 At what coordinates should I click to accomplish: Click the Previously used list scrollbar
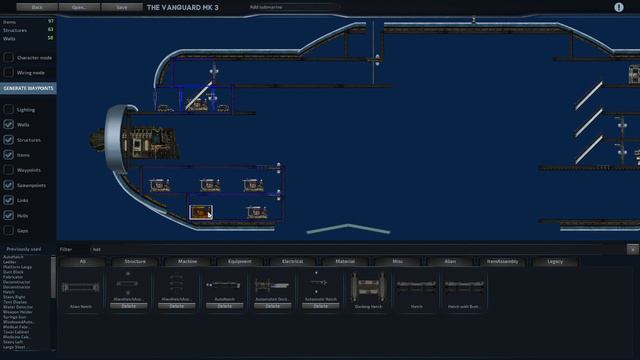point(53,278)
